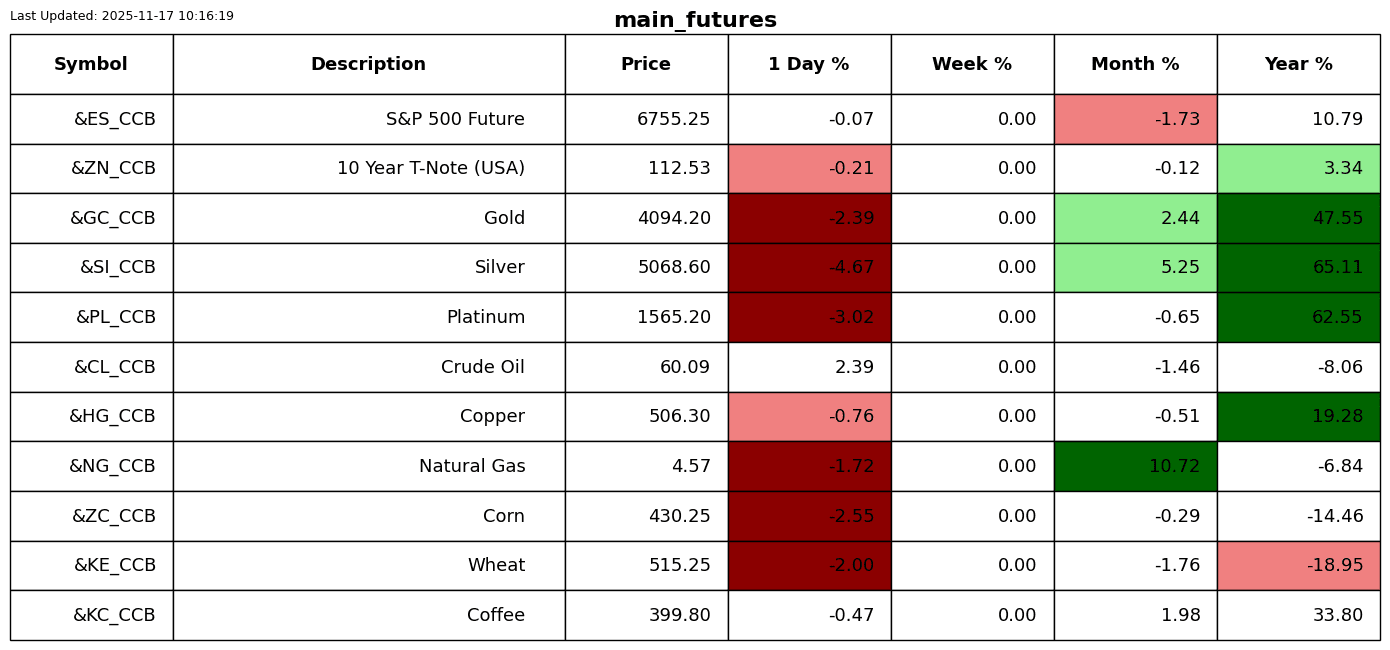Select the Description column header
This screenshot has width=1390, height=650.
click(368, 65)
